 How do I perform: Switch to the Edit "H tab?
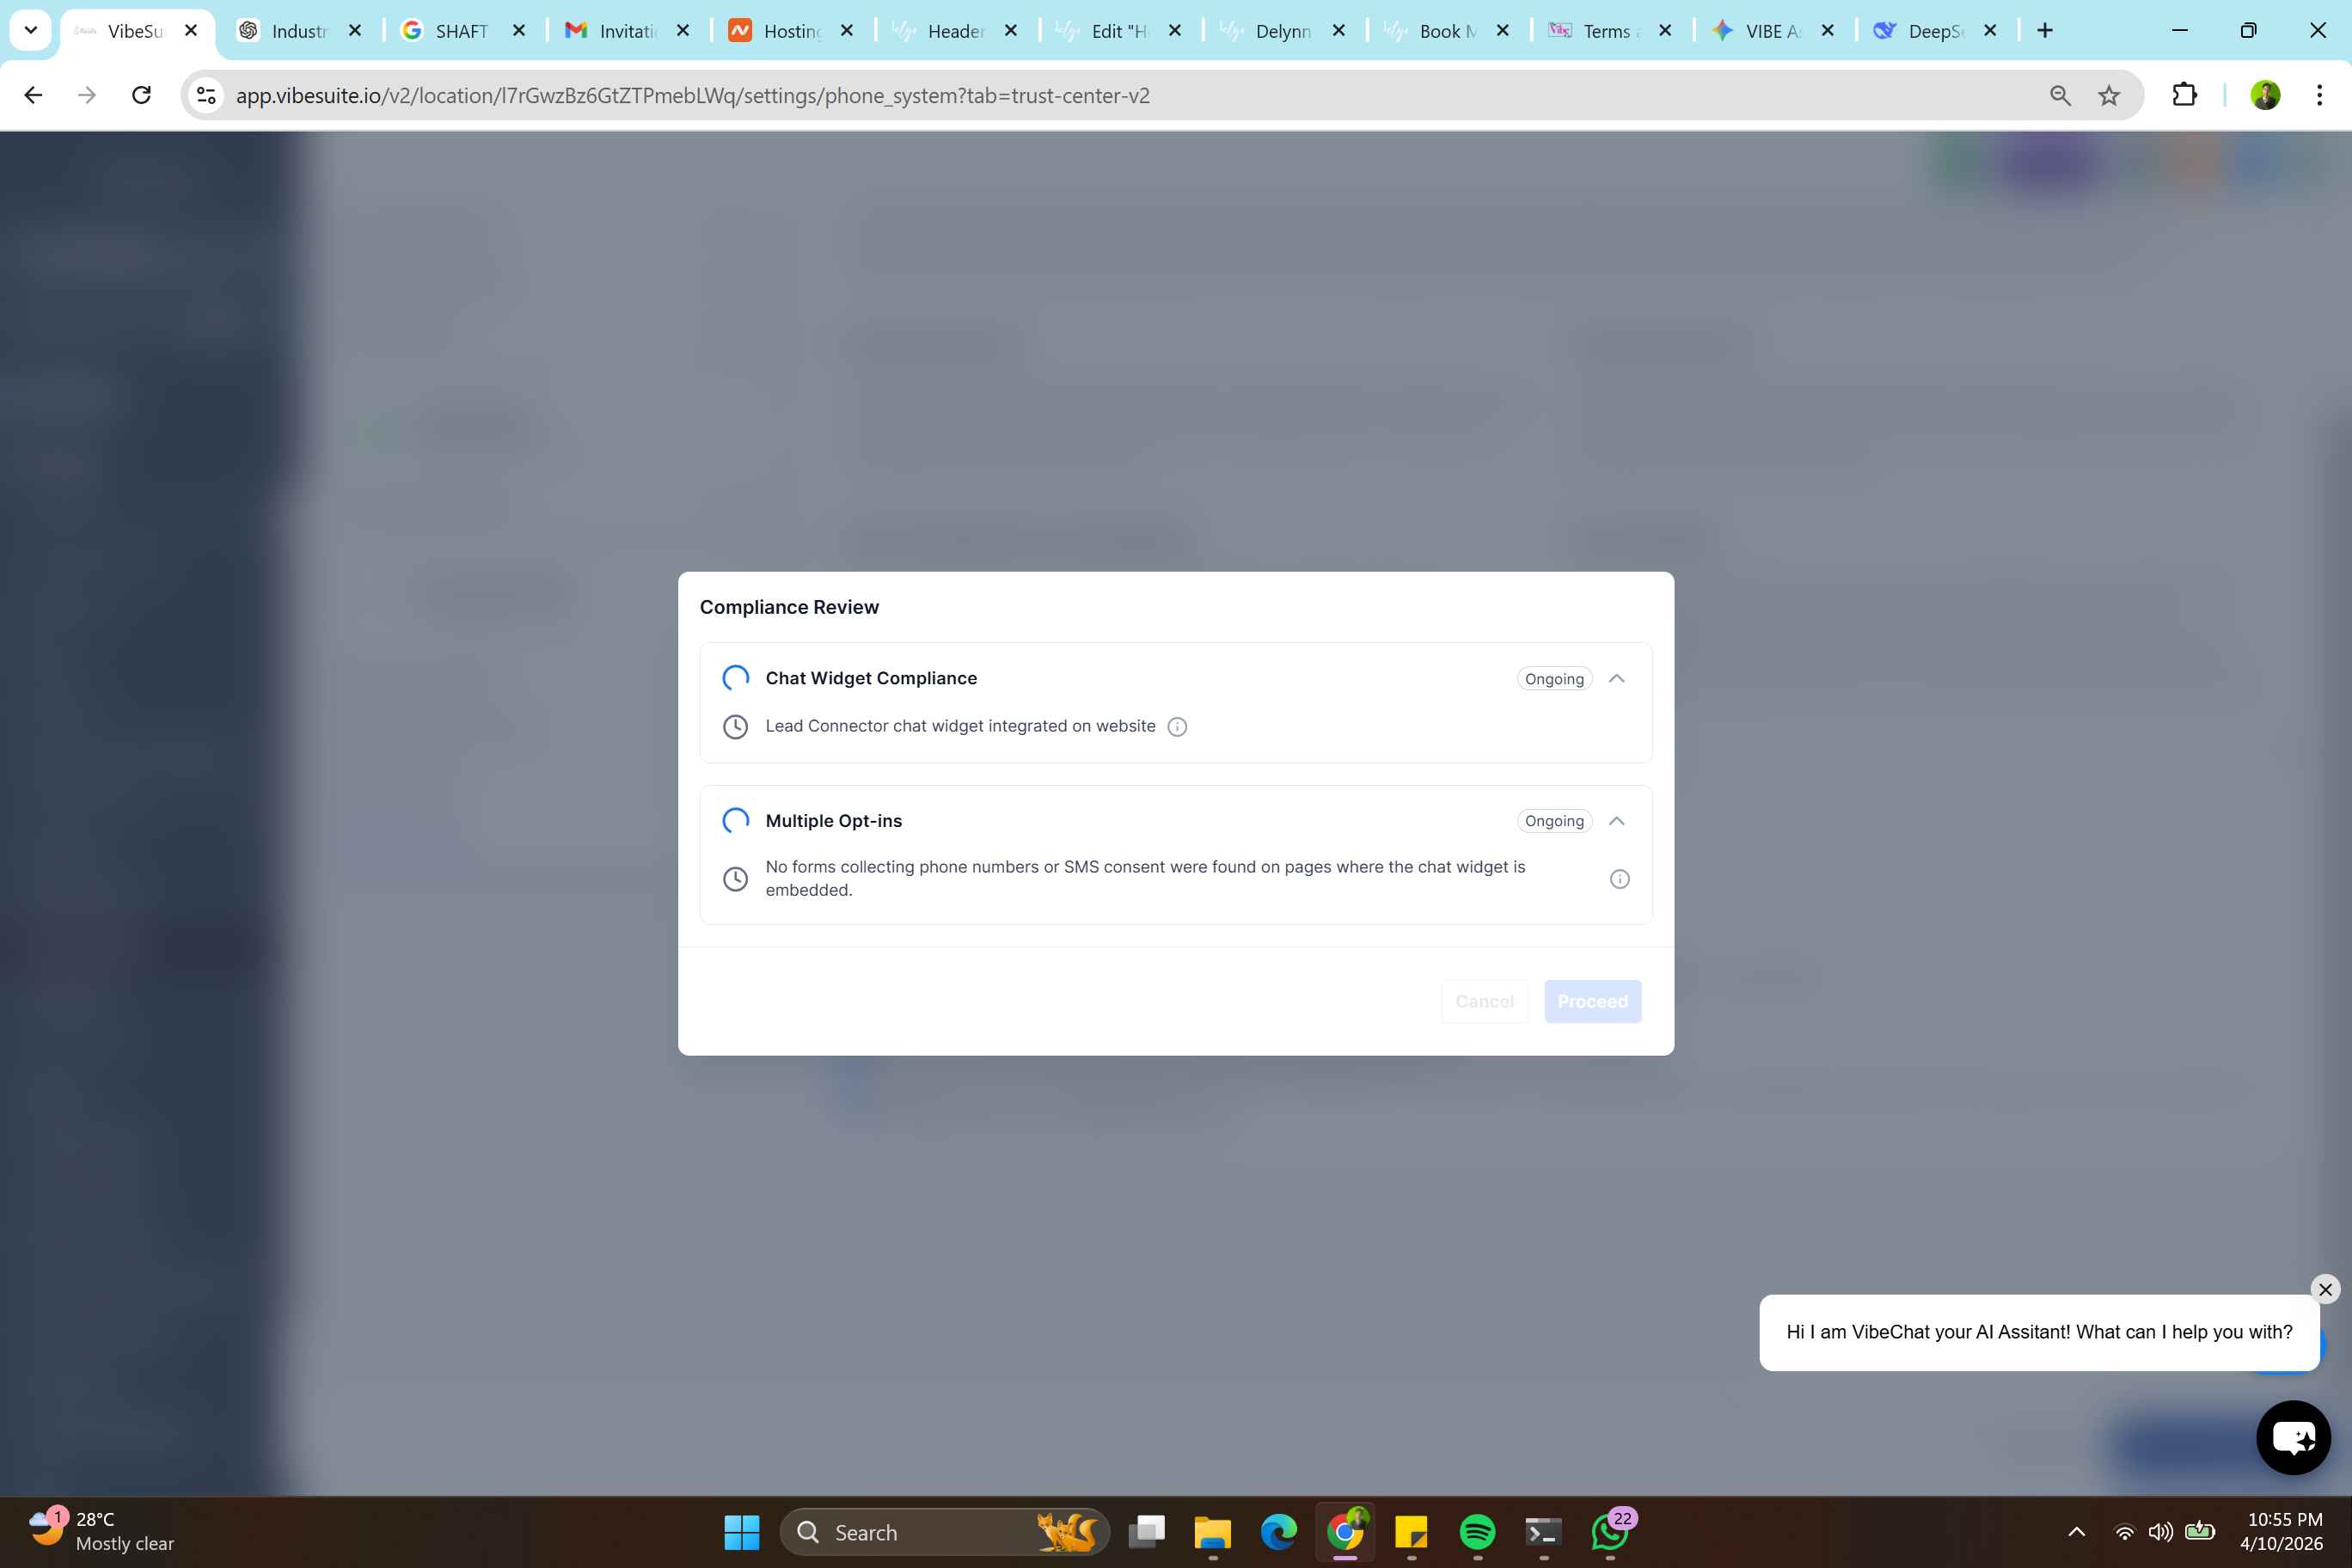coord(1120,31)
